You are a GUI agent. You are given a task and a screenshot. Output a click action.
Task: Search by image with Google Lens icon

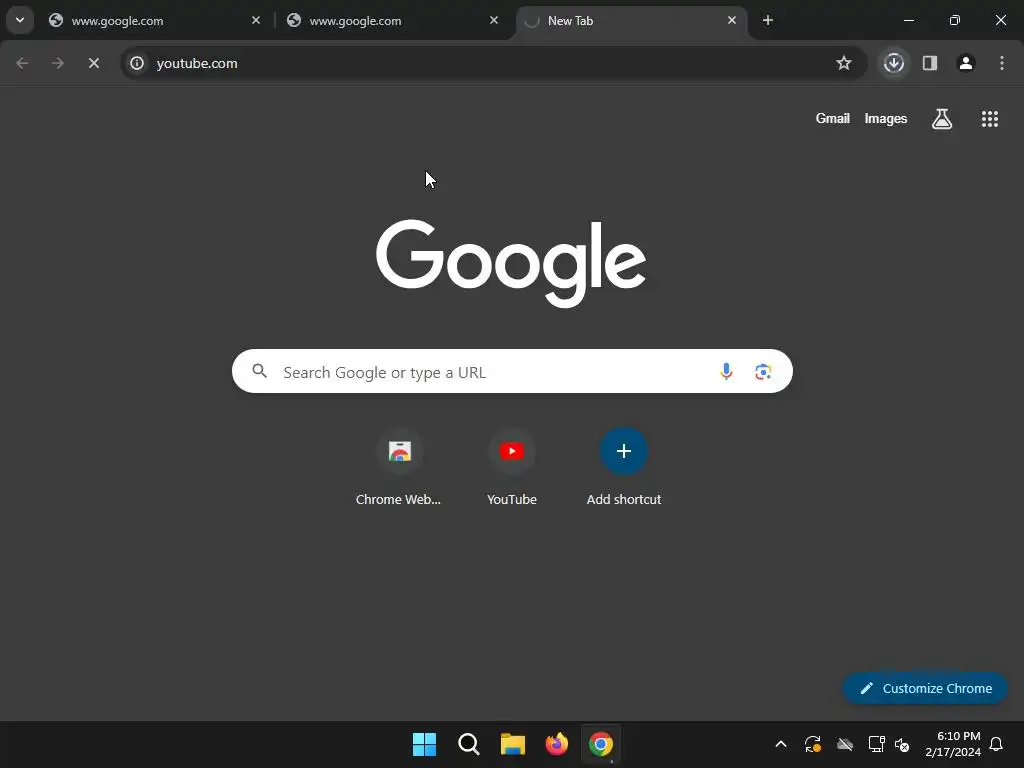[763, 372]
